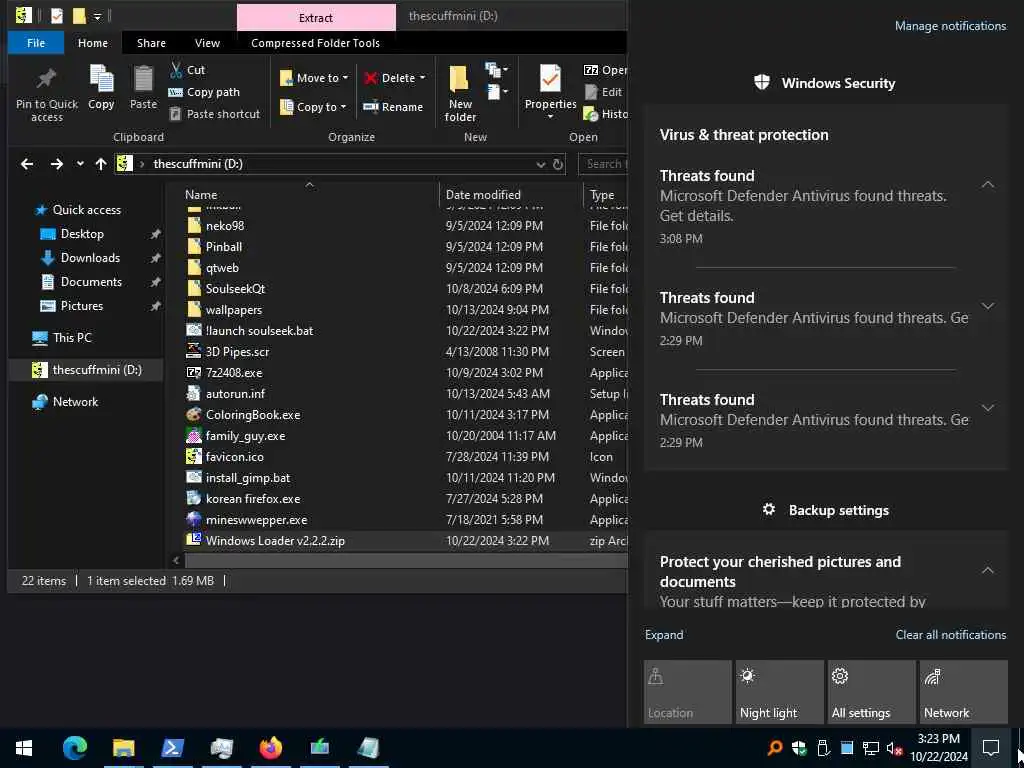Screen dimensions: 1024x768
Task: Select ColoringBook.exe in the file list
Action: pos(253,415)
